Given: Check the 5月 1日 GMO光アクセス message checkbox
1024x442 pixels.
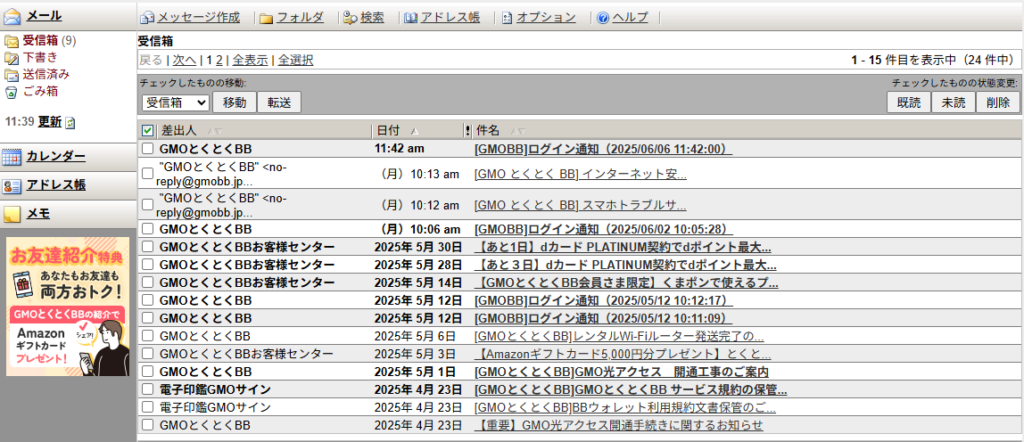Looking at the screenshot, I should coord(148,372).
